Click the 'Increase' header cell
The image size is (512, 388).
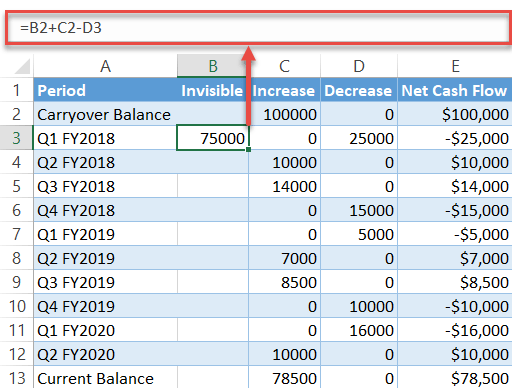tap(284, 90)
